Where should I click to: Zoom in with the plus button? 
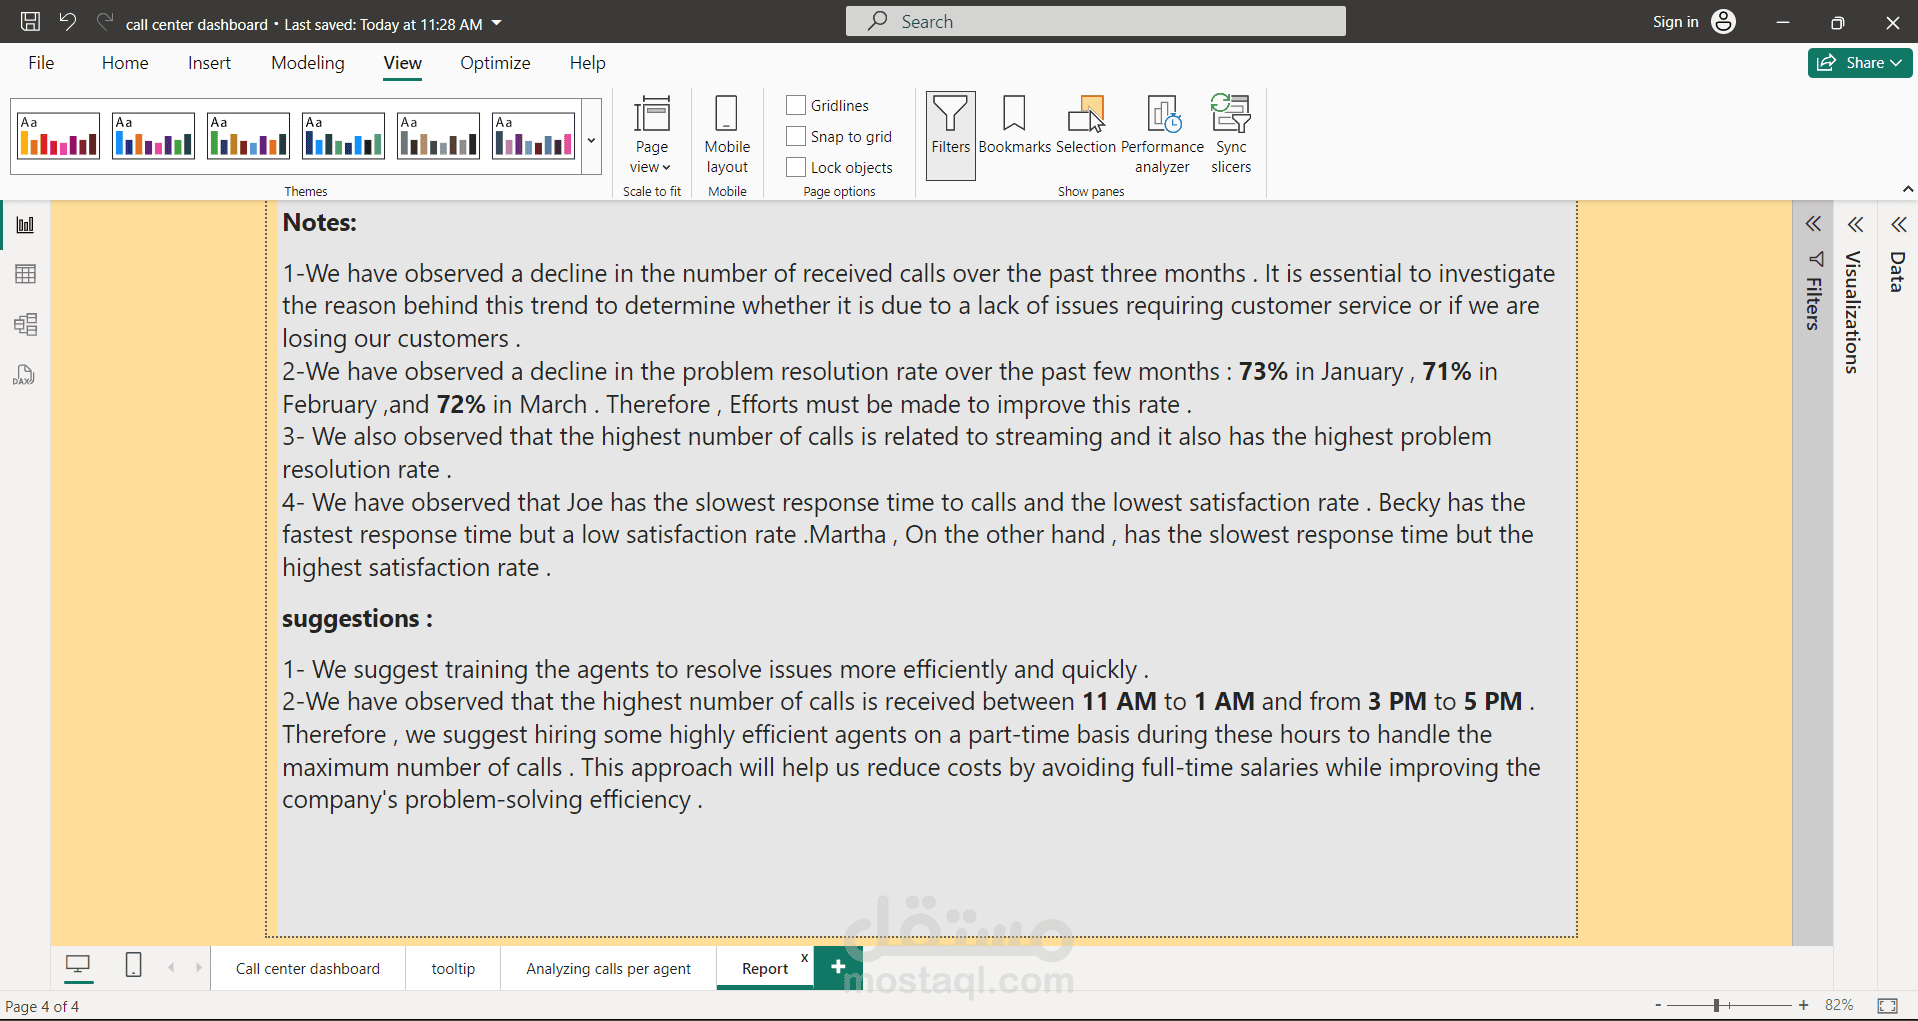1803,1005
